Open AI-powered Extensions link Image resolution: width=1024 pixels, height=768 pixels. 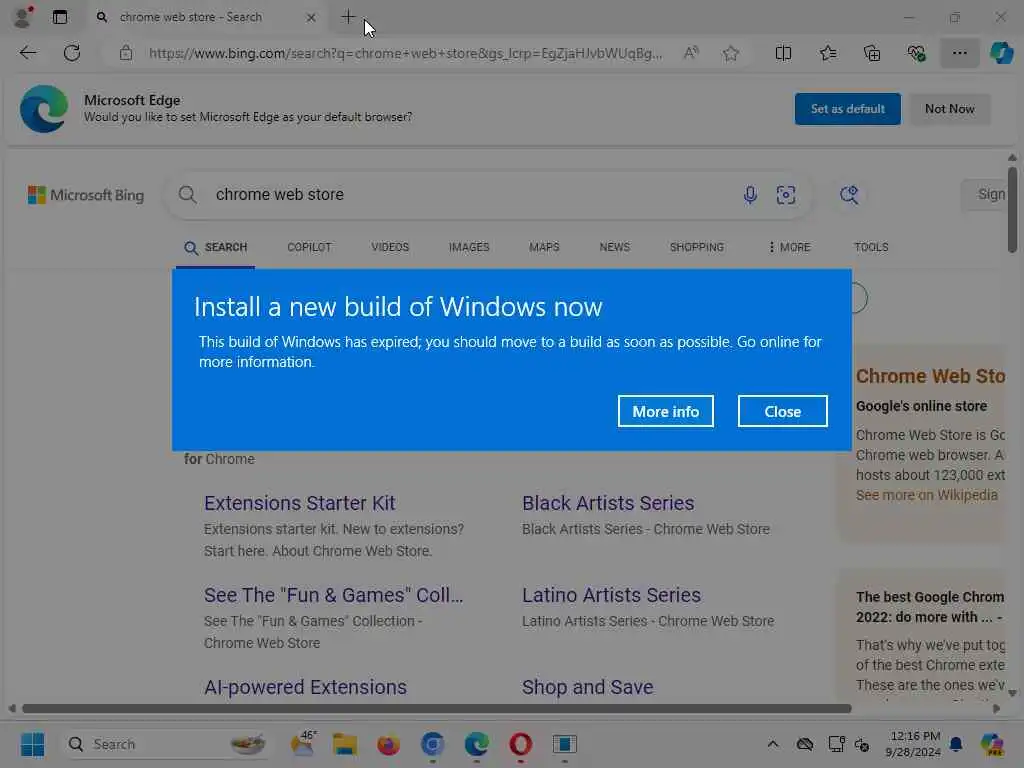tap(305, 688)
